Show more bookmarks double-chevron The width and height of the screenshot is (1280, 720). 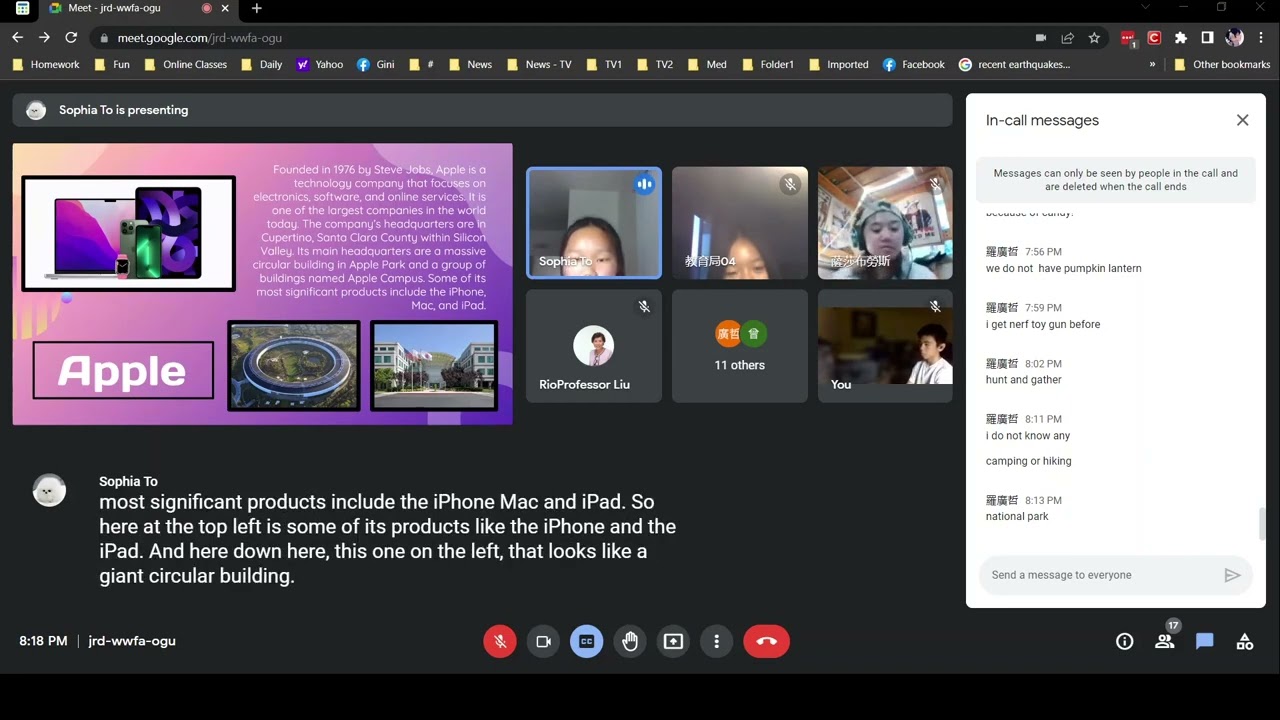coord(1152,64)
